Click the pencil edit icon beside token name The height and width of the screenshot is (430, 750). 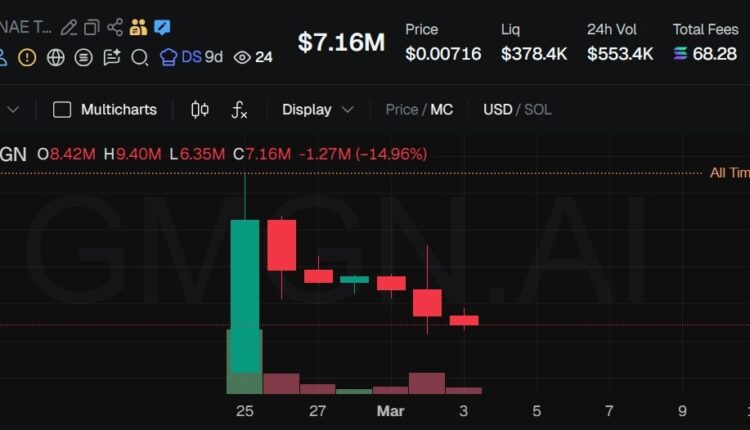click(x=68, y=27)
